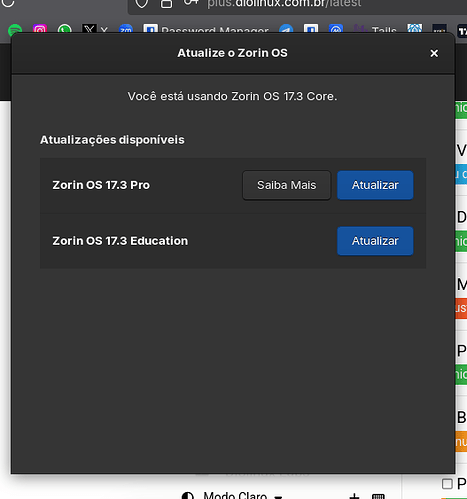Select the Zorin OS 17.3 Pro row title
This screenshot has height=499, width=467.
pyautogui.click(x=101, y=185)
